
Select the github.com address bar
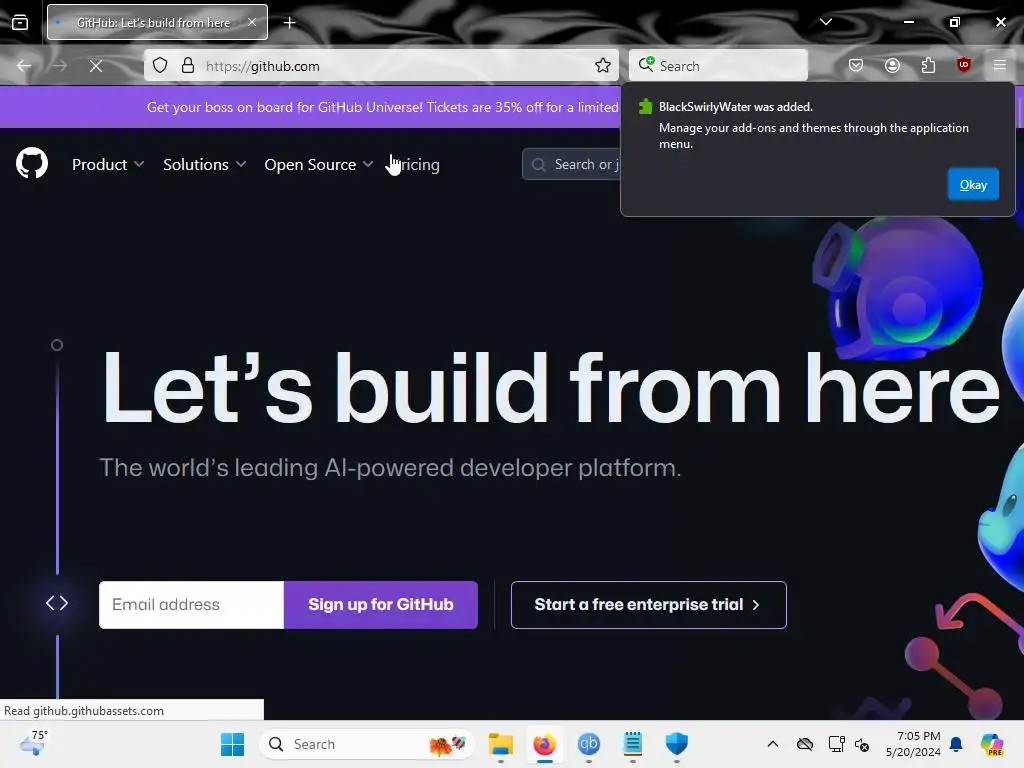381,65
